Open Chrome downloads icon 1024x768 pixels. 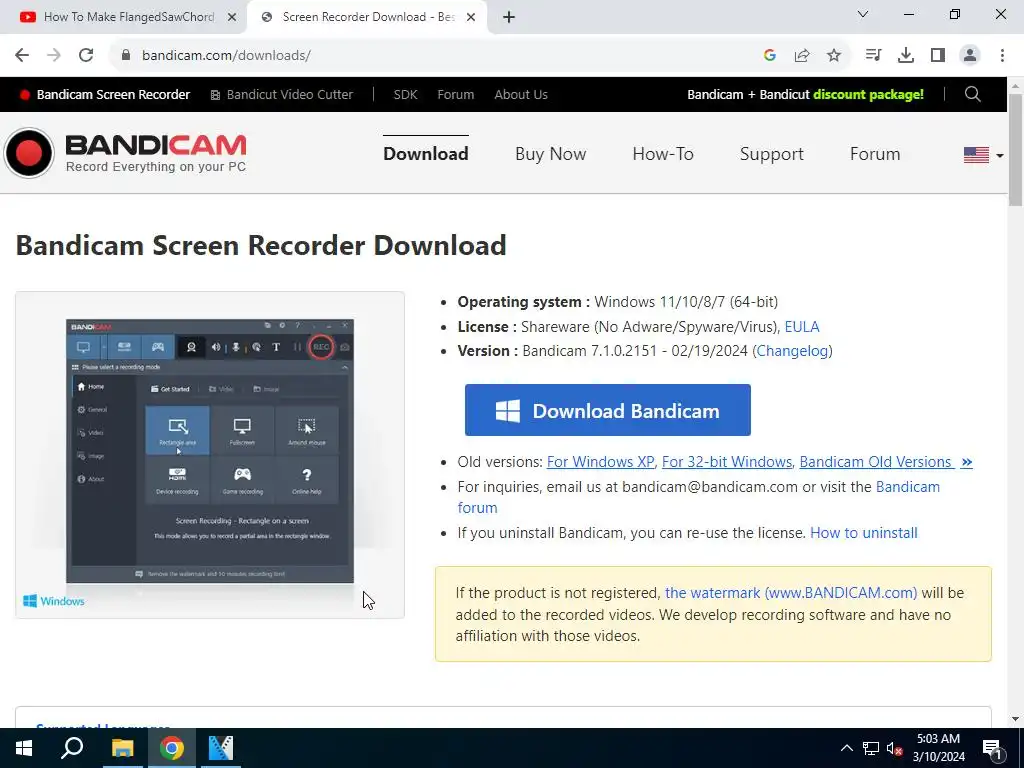pyautogui.click(x=906, y=55)
